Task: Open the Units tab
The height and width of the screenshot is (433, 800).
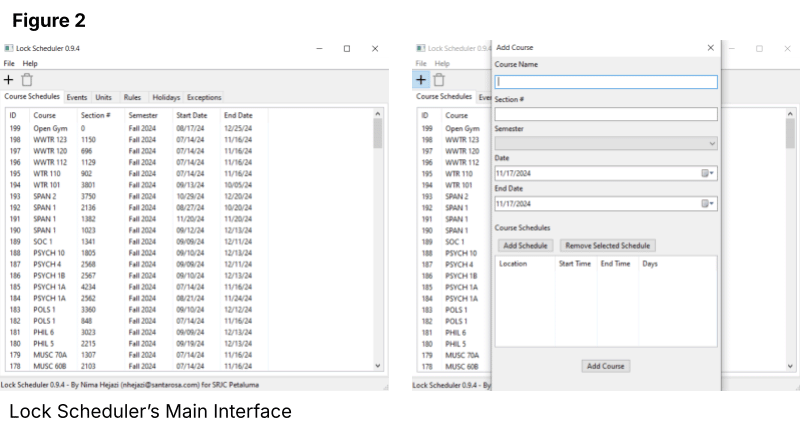Action: [x=104, y=98]
